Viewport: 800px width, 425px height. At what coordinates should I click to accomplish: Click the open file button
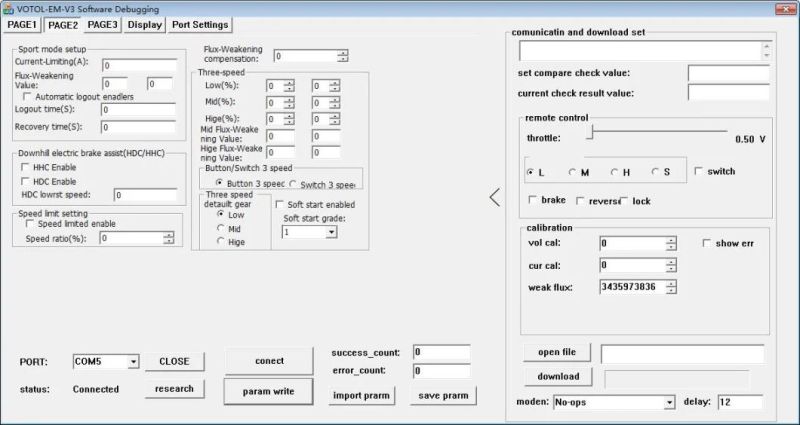[x=557, y=352]
